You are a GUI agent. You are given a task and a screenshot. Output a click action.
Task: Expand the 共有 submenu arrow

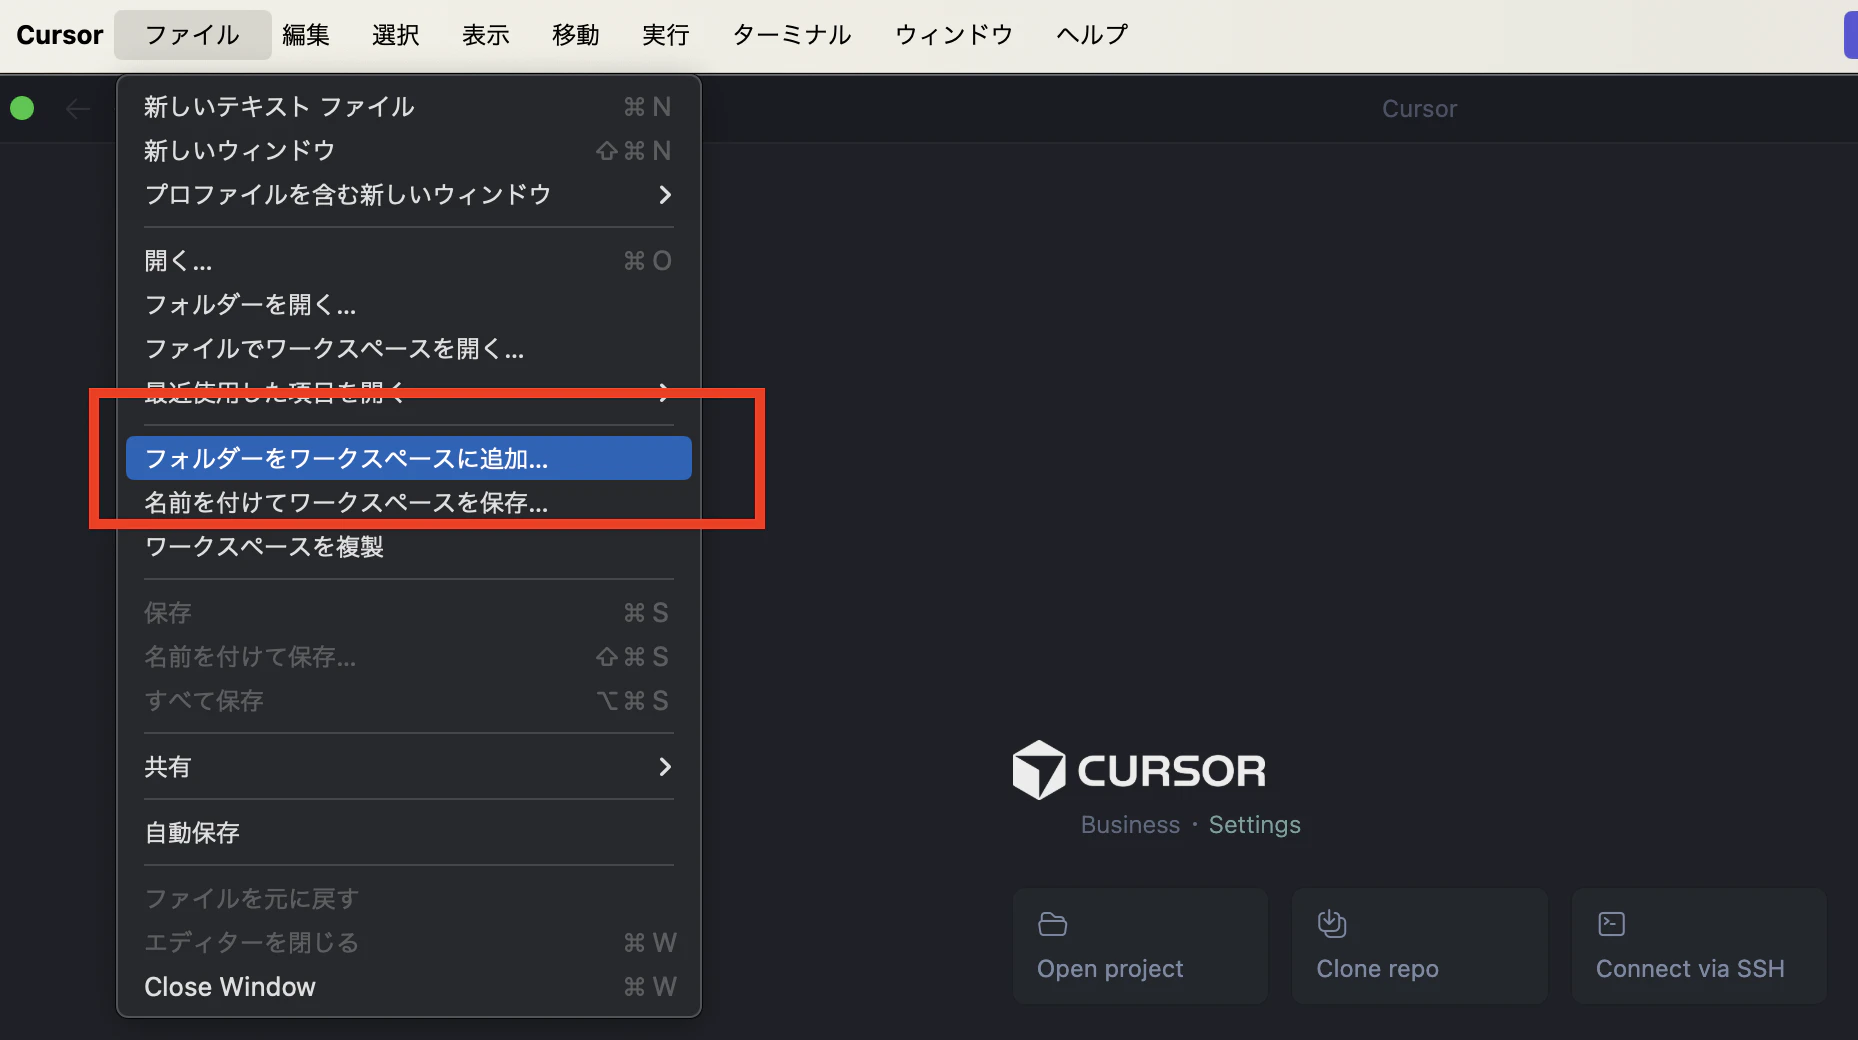[665, 767]
